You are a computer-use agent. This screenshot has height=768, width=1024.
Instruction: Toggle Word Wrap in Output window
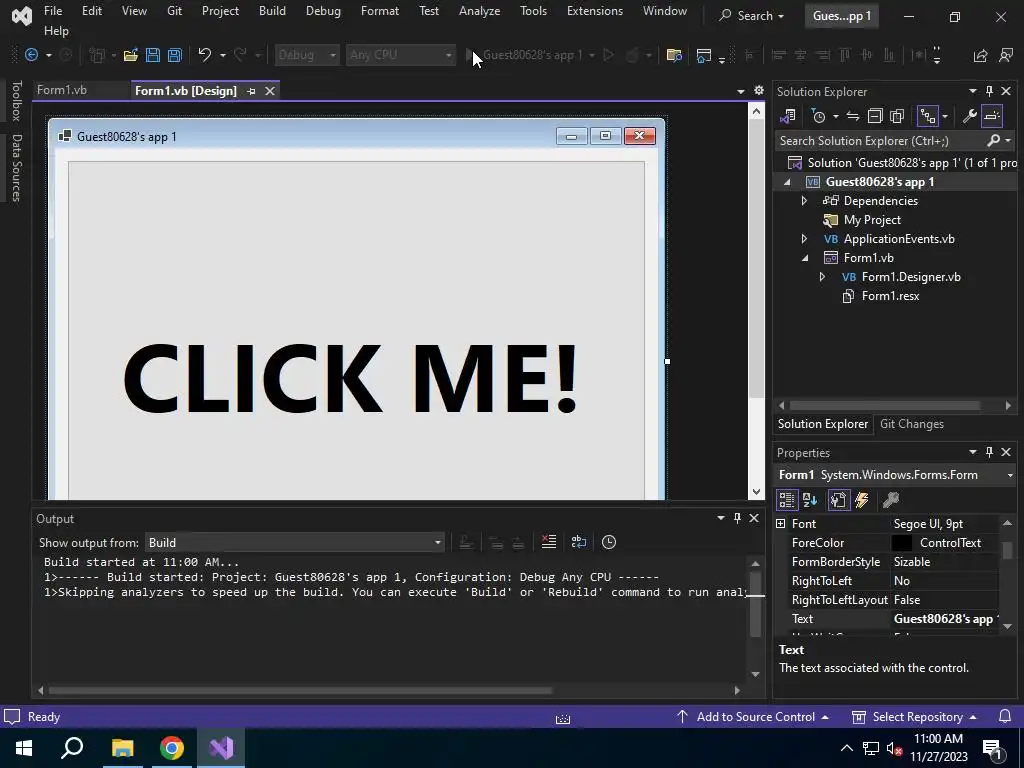[579, 542]
